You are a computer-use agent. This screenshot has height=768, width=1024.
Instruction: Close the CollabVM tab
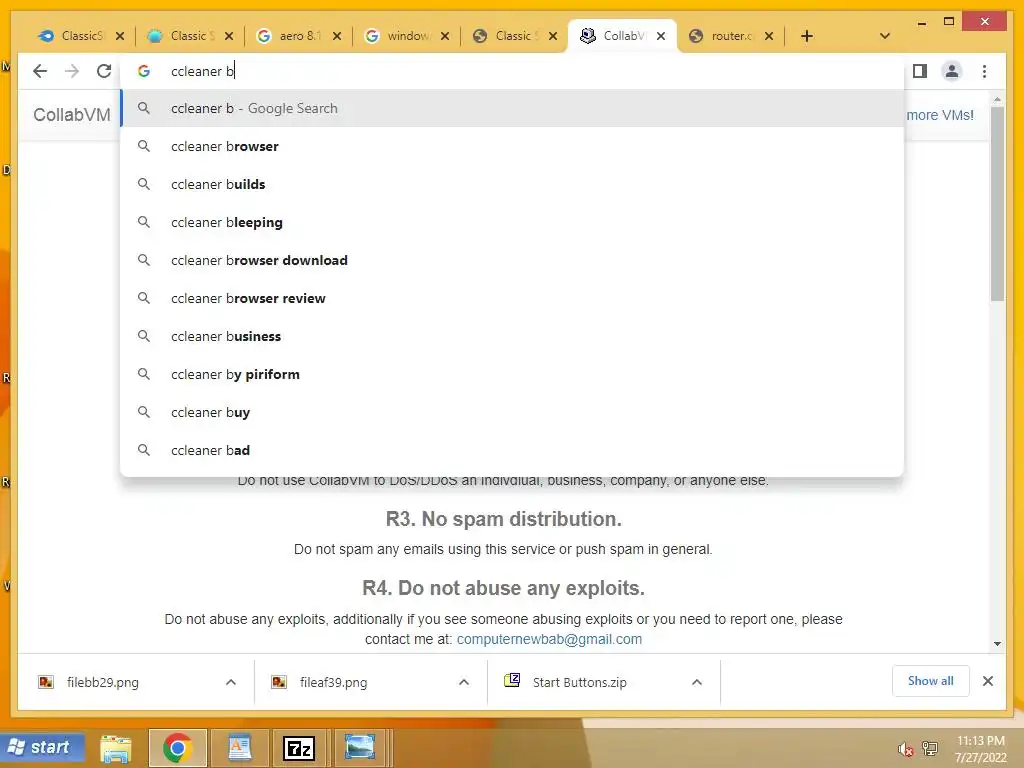click(x=661, y=36)
